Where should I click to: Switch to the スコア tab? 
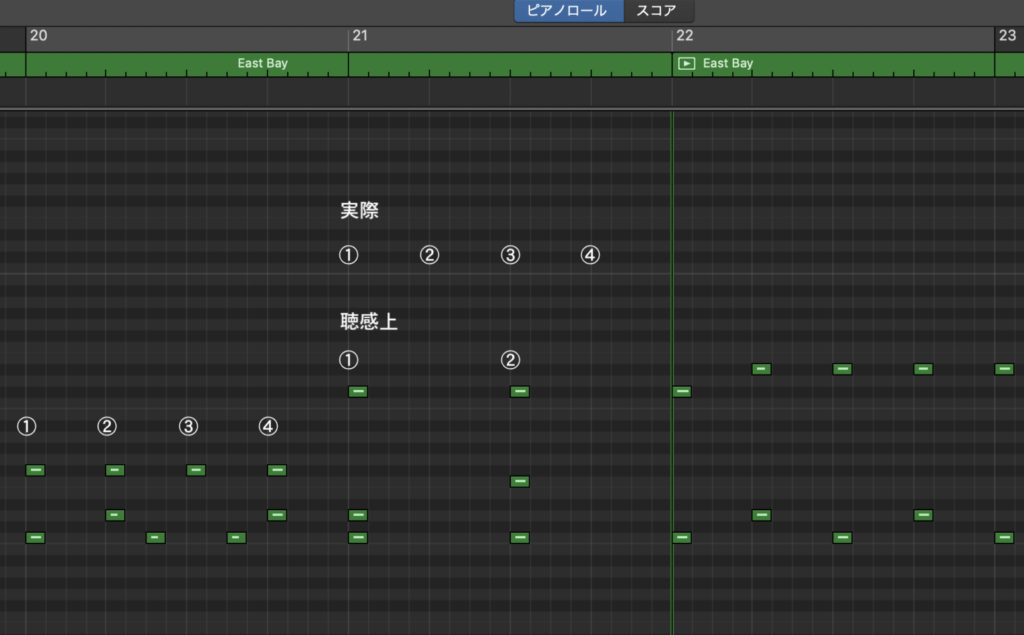661,11
